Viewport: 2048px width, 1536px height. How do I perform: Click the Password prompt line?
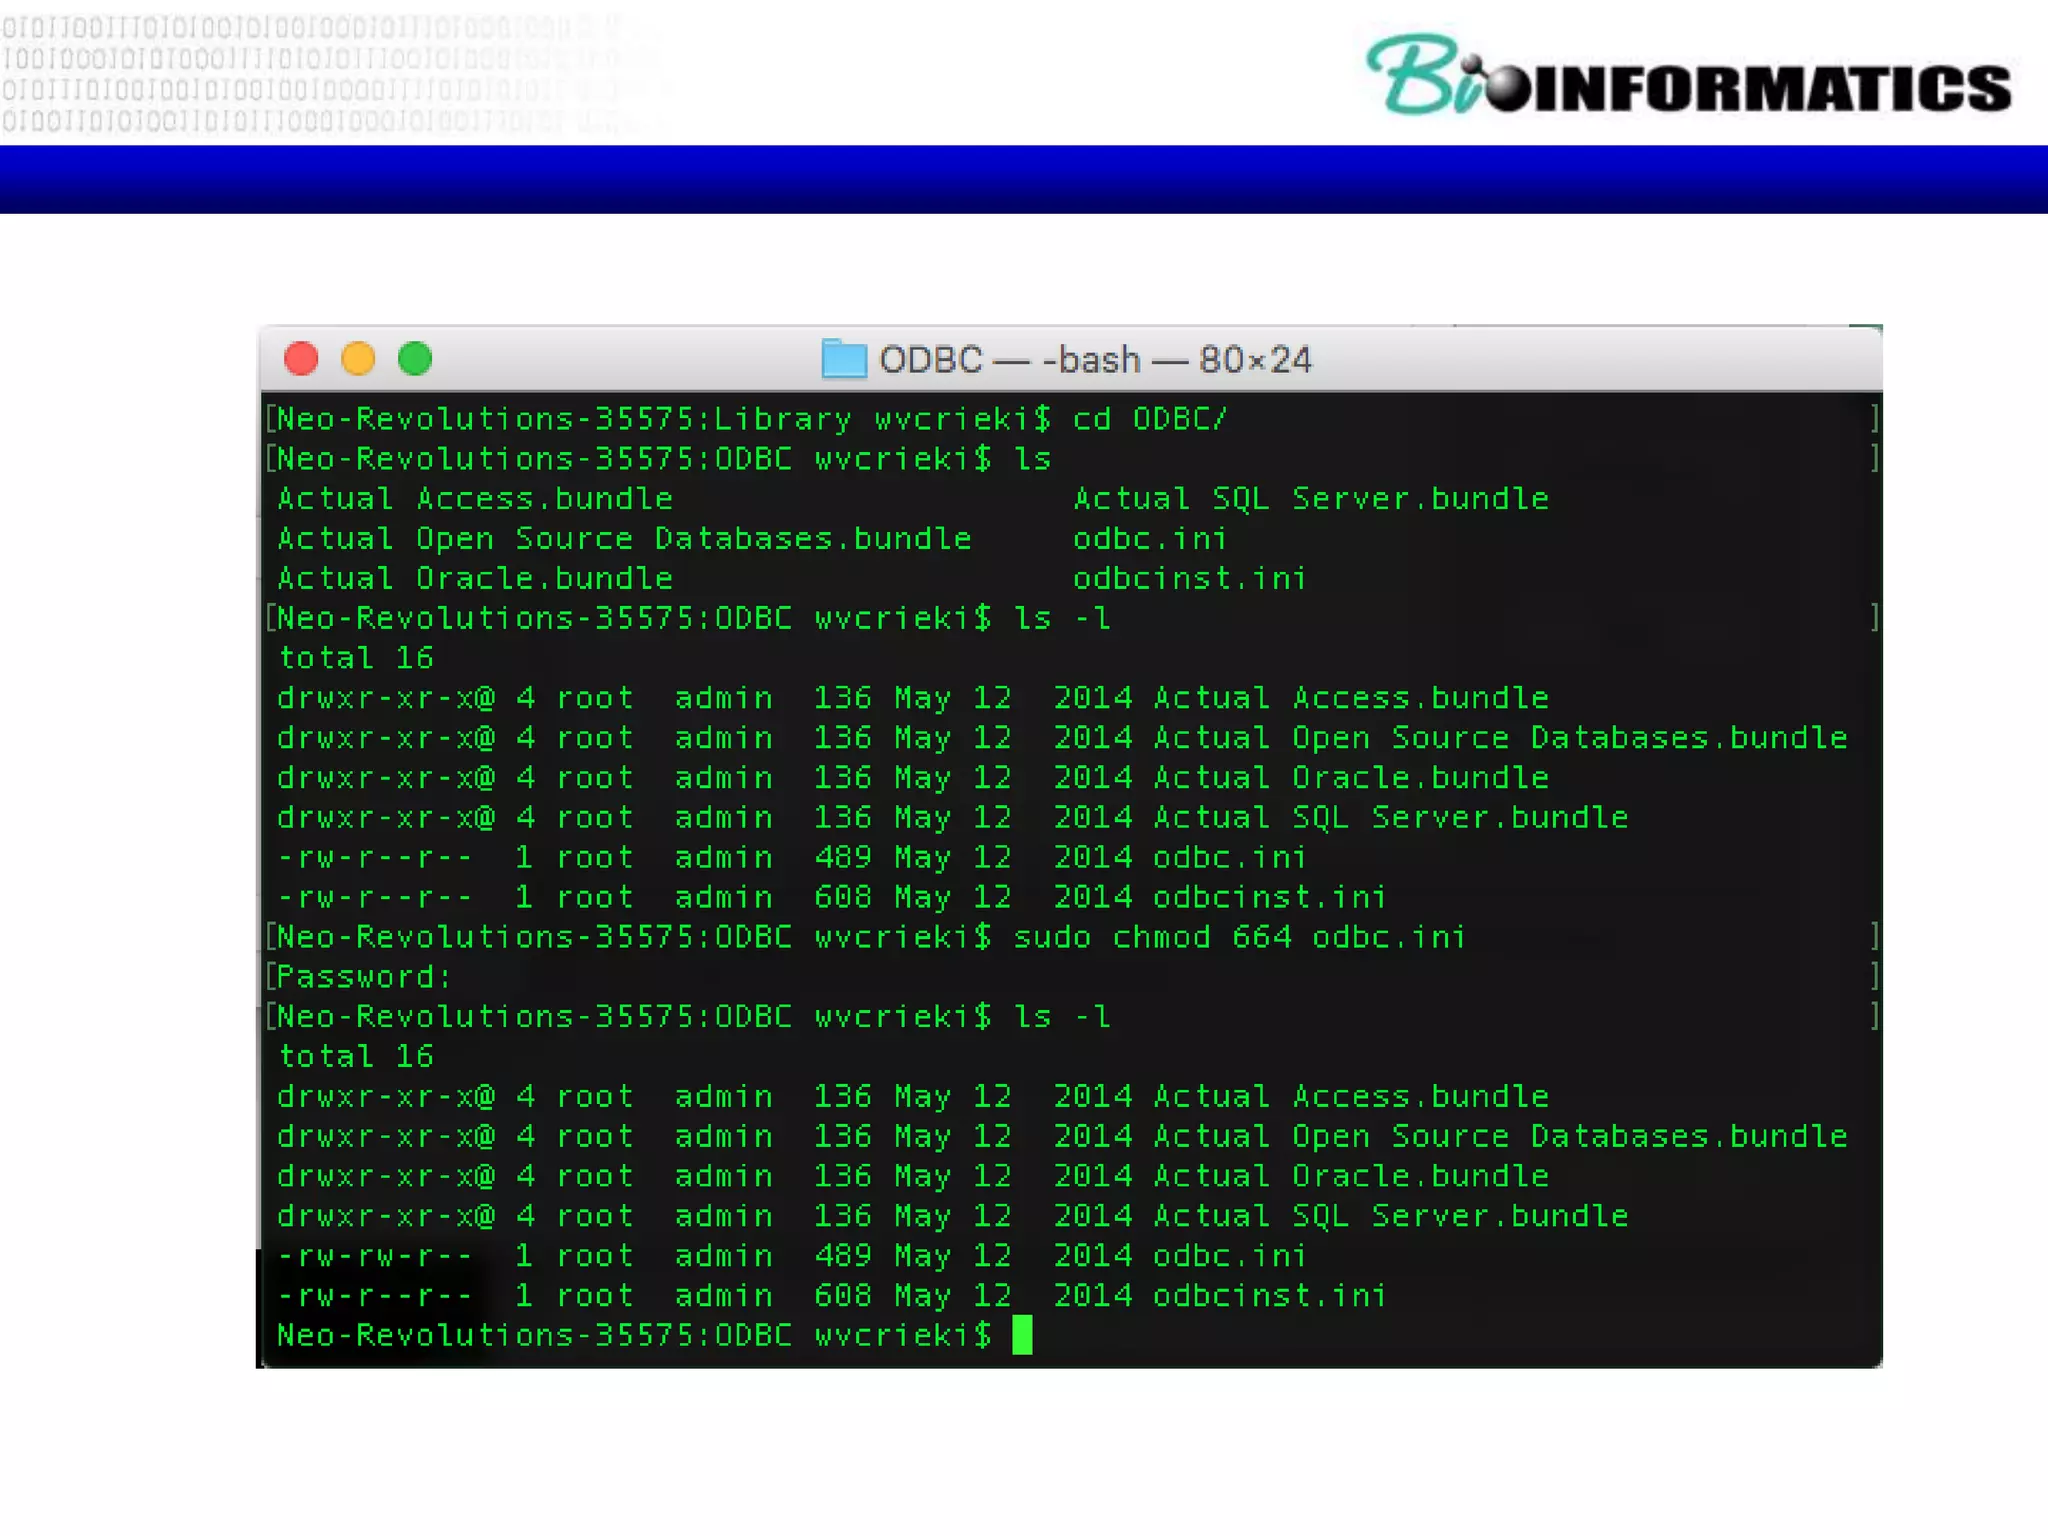point(364,977)
